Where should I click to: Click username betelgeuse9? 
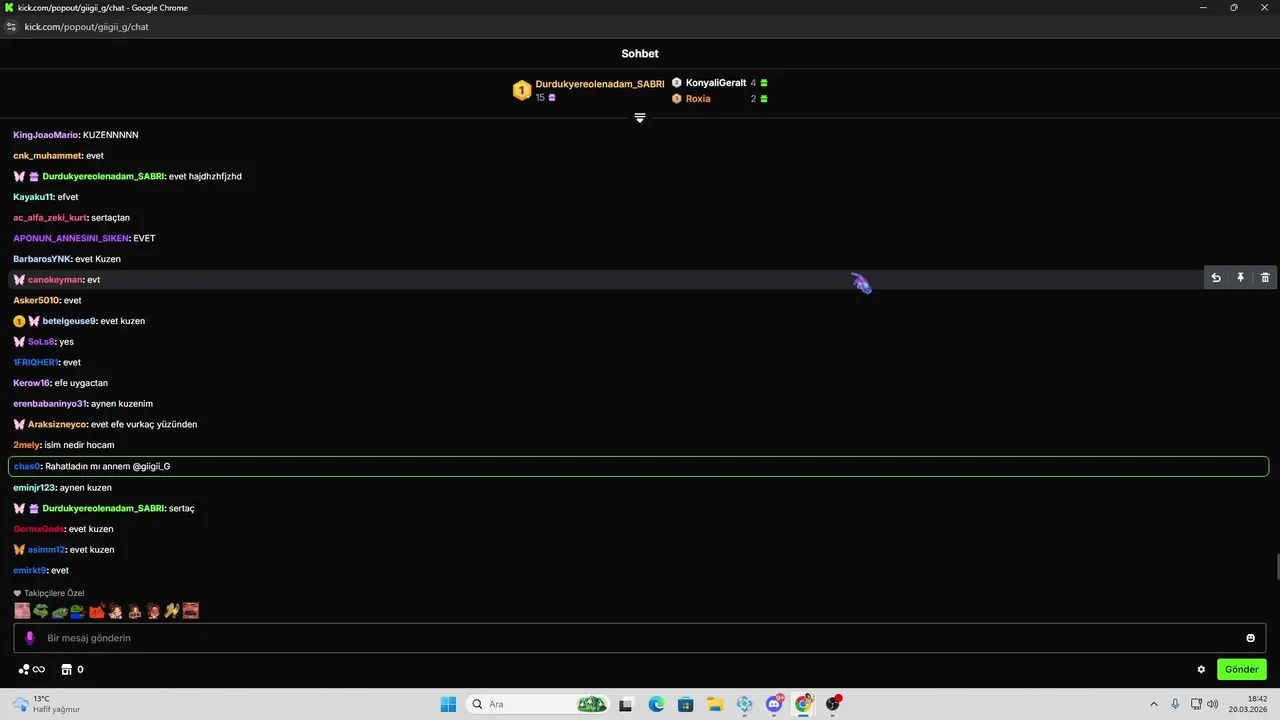coord(69,321)
